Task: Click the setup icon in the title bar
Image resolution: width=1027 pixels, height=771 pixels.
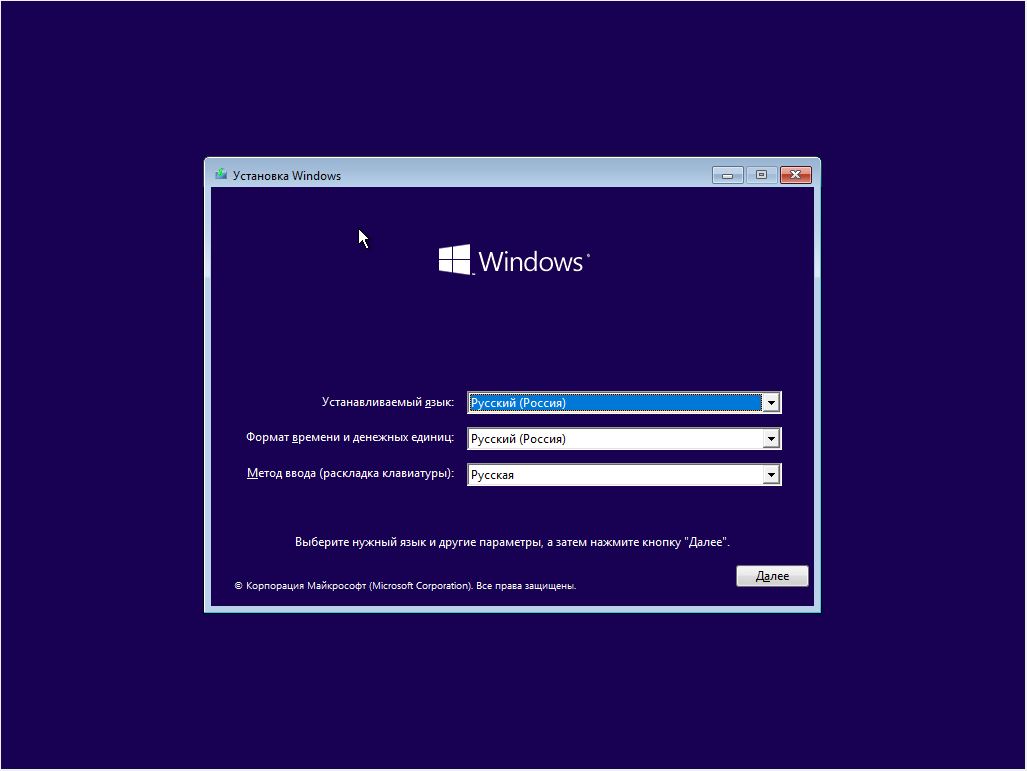Action: 222,174
